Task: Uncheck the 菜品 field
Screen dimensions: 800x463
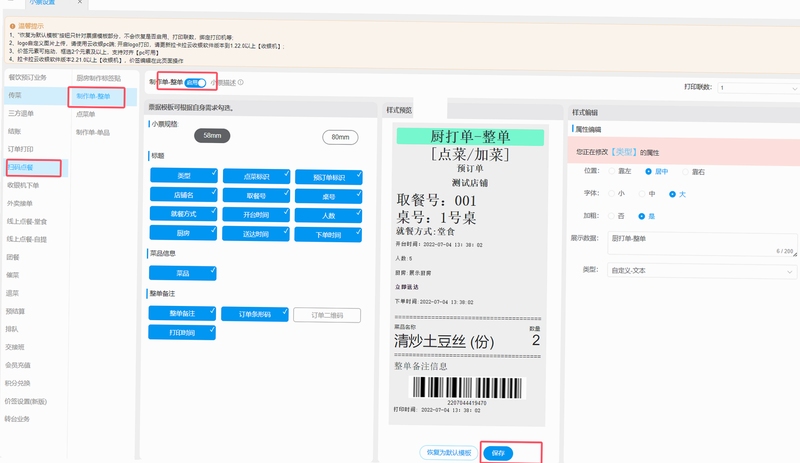Action: (183, 273)
